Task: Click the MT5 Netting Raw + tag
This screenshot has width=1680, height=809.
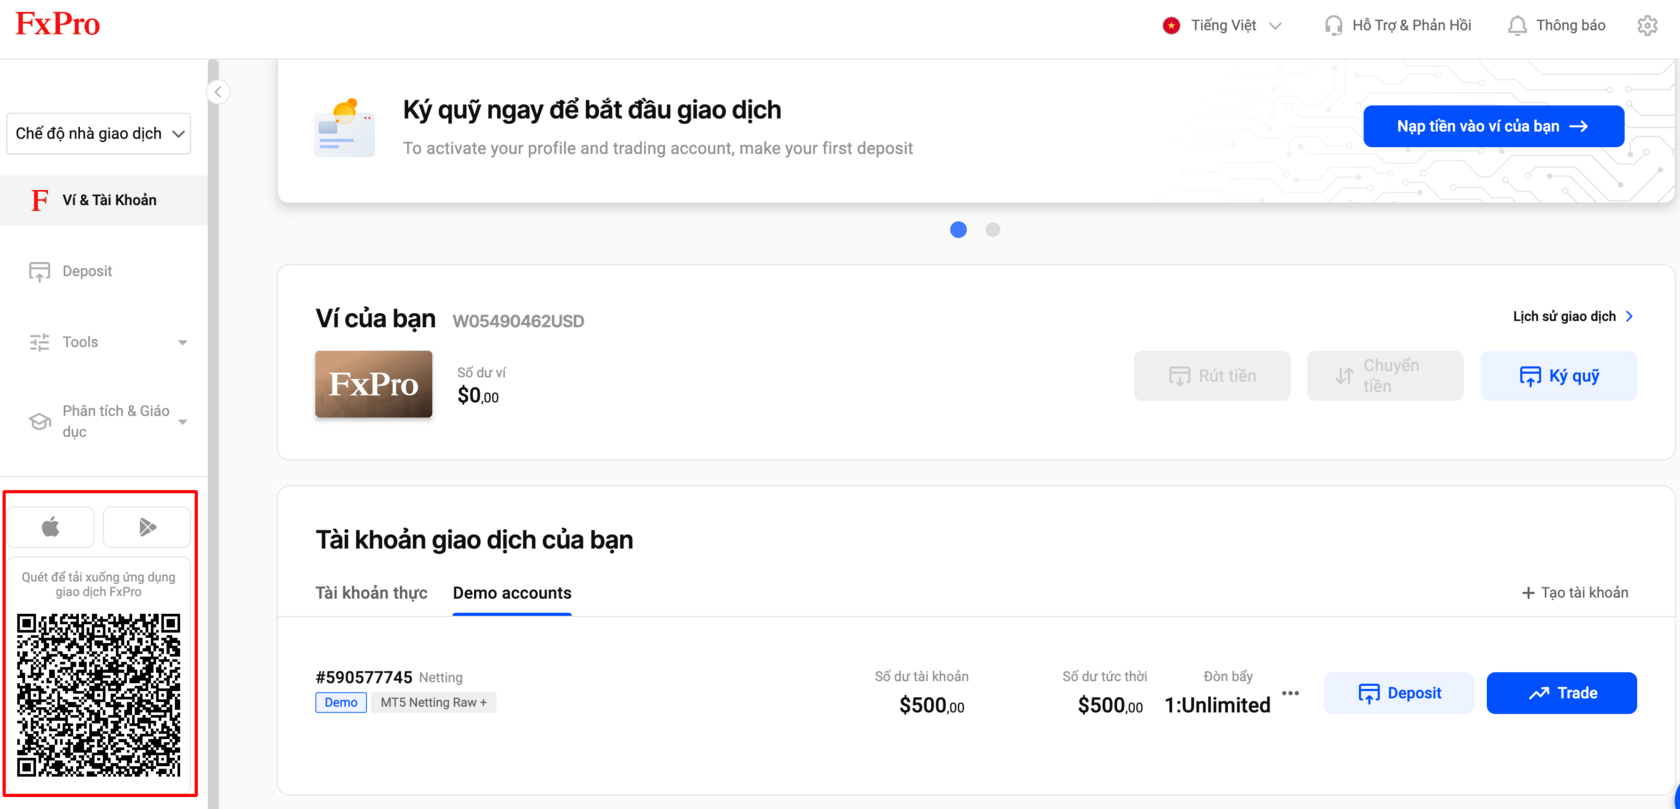Action: coord(434,703)
